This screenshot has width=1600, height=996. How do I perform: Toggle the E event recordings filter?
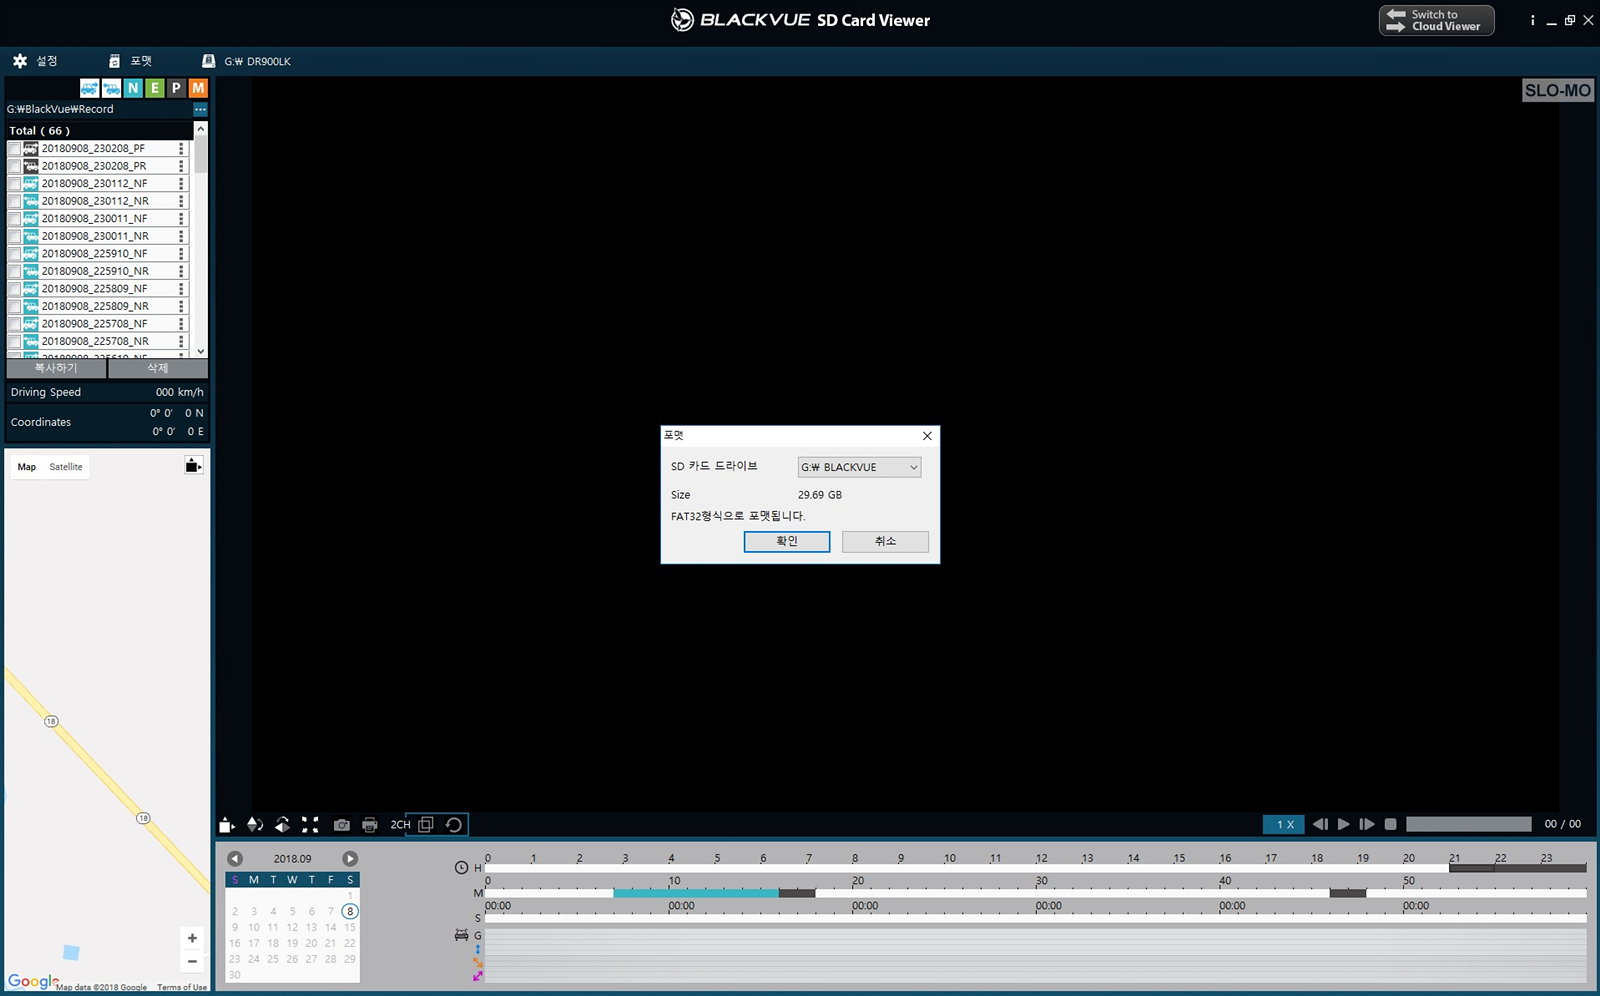click(155, 88)
